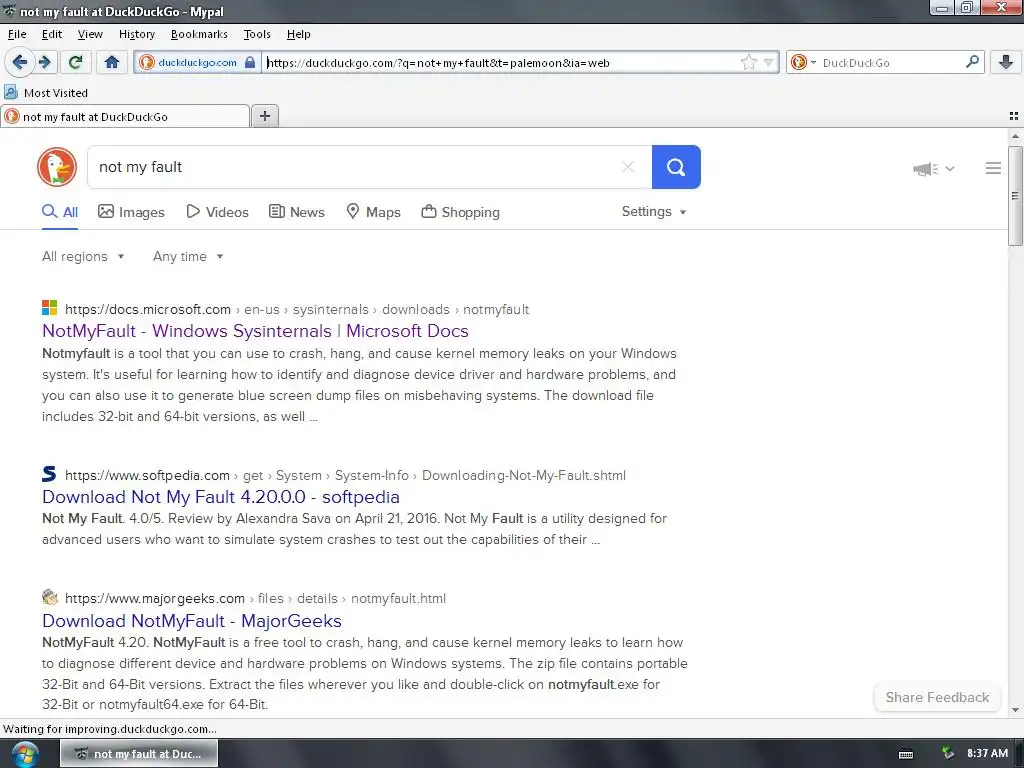Open the Tools menu

[x=257, y=34]
